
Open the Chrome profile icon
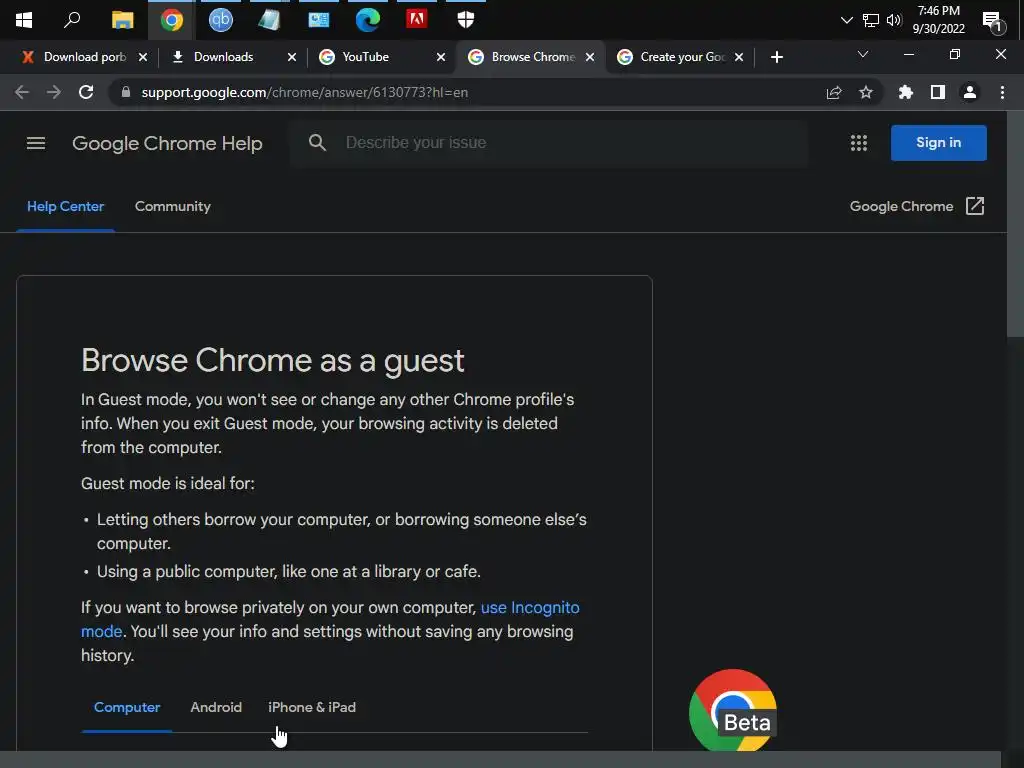click(970, 93)
